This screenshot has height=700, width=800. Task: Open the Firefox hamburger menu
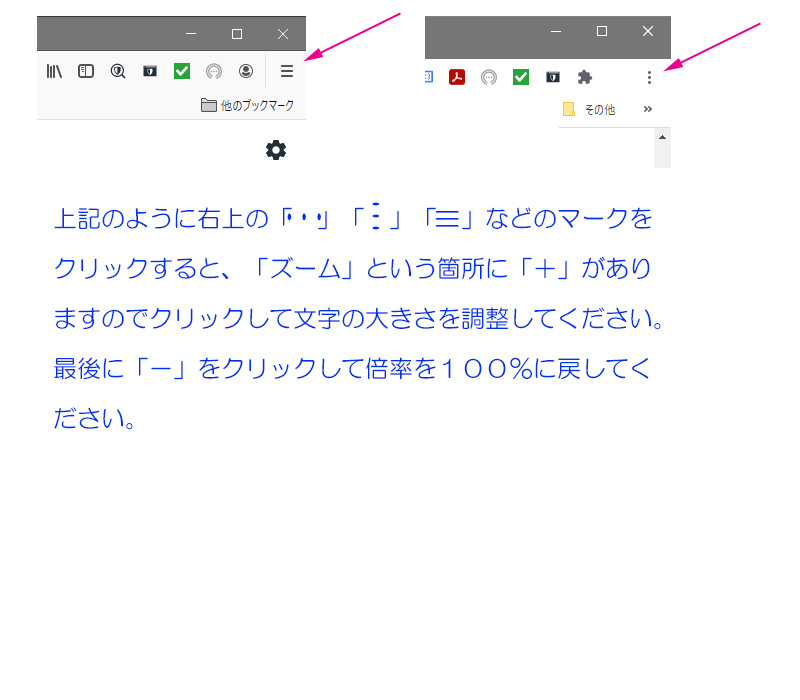(287, 71)
